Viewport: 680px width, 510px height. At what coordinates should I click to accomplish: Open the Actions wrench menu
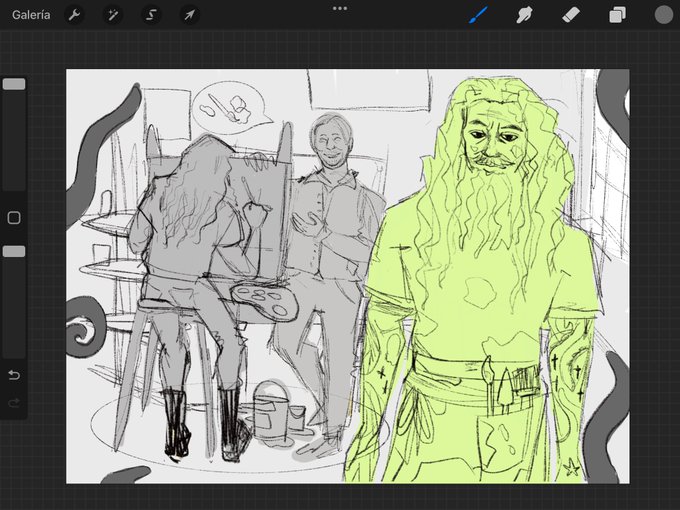click(75, 15)
